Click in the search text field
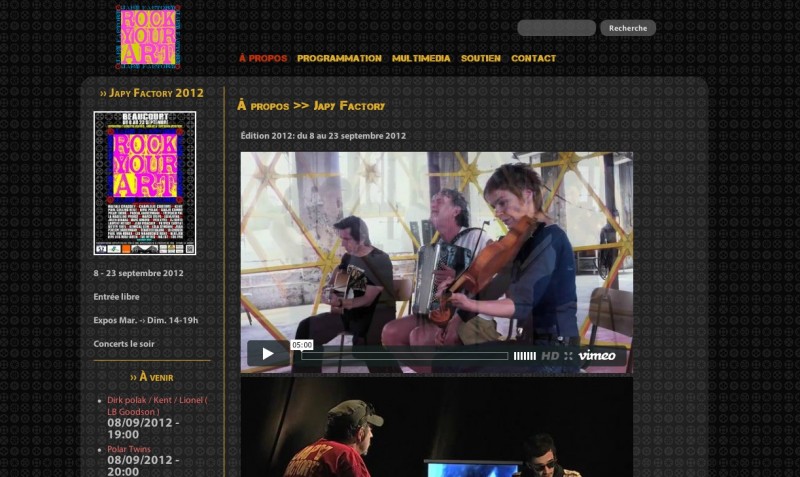This screenshot has width=800, height=477. click(556, 28)
